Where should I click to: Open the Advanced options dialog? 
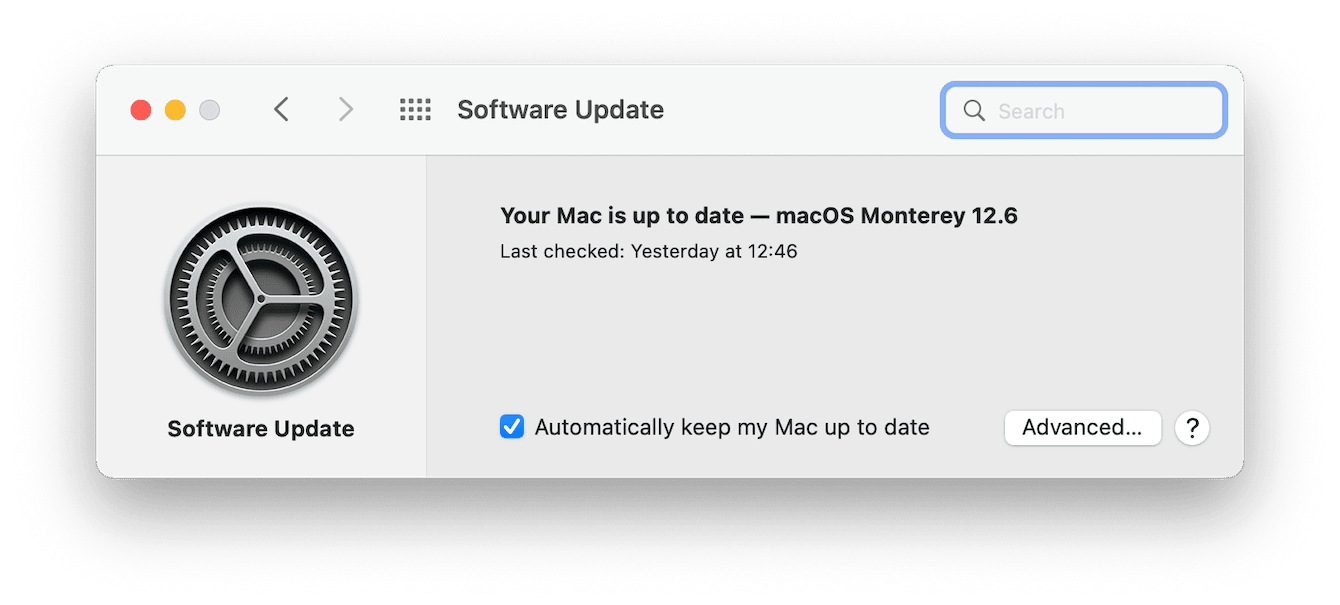[1082, 427]
